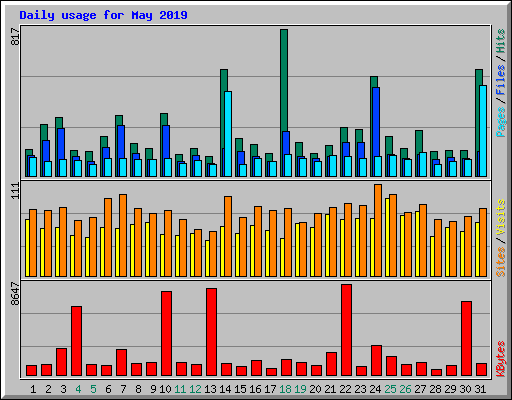Screen dimensions: 512x400
Task: Click day label 22 on the x-axis
Action: point(345,389)
